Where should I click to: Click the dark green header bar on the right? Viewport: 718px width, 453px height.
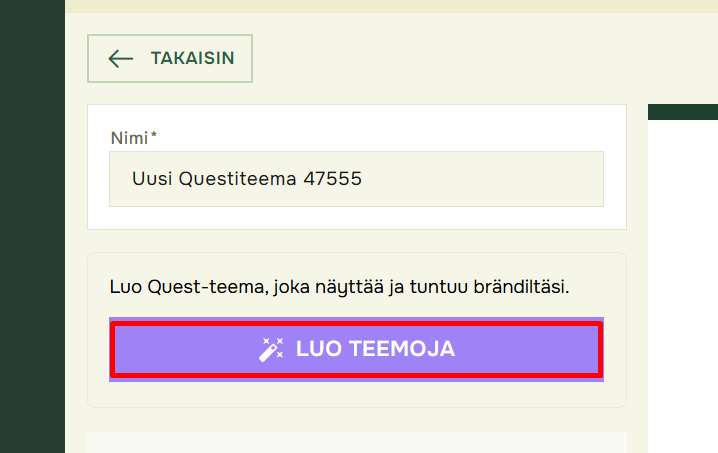682,111
